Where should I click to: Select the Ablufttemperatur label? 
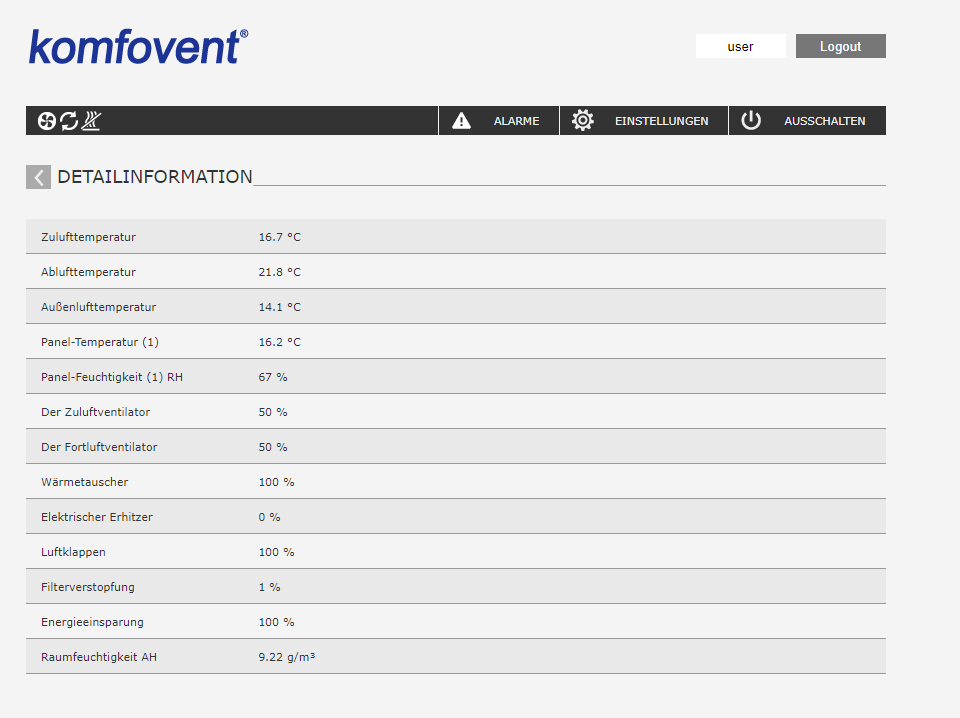point(88,272)
